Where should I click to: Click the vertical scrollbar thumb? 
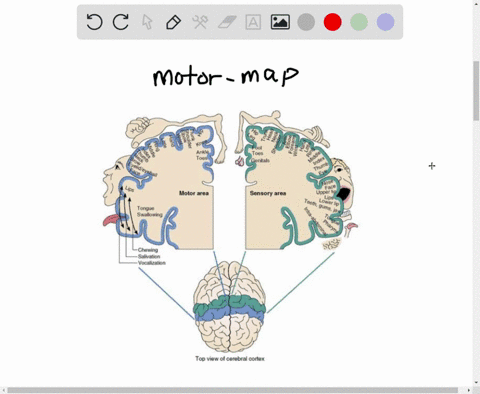click(x=477, y=91)
